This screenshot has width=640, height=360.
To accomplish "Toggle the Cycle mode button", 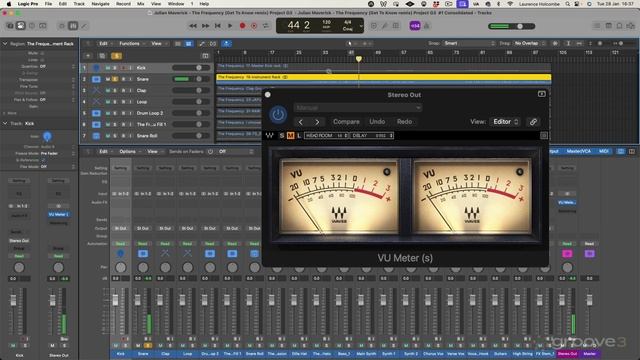I will (266, 26).
